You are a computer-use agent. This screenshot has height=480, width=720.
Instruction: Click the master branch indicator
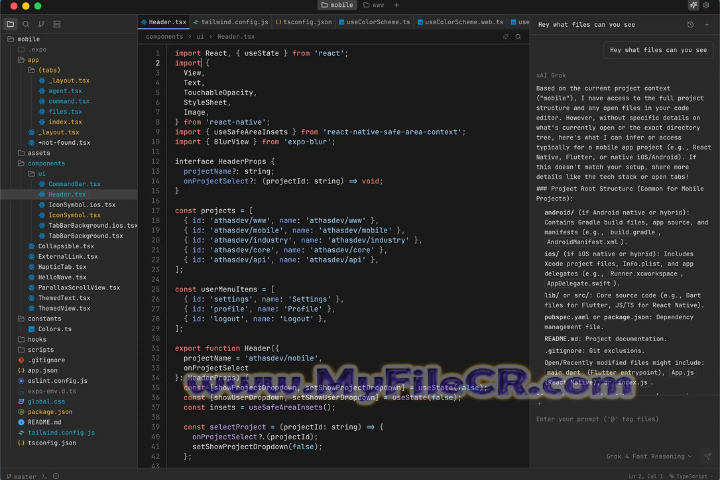click(x=21, y=476)
